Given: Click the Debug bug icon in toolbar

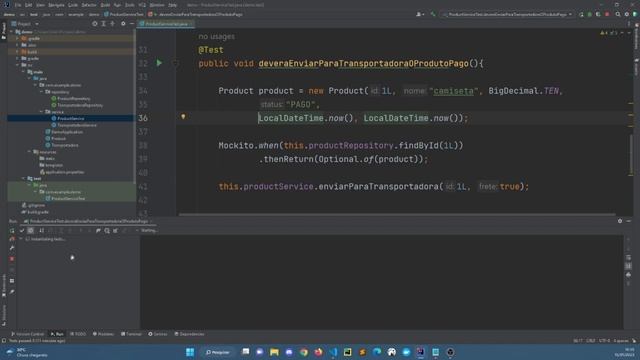Looking at the screenshot, I should pos(589,14).
